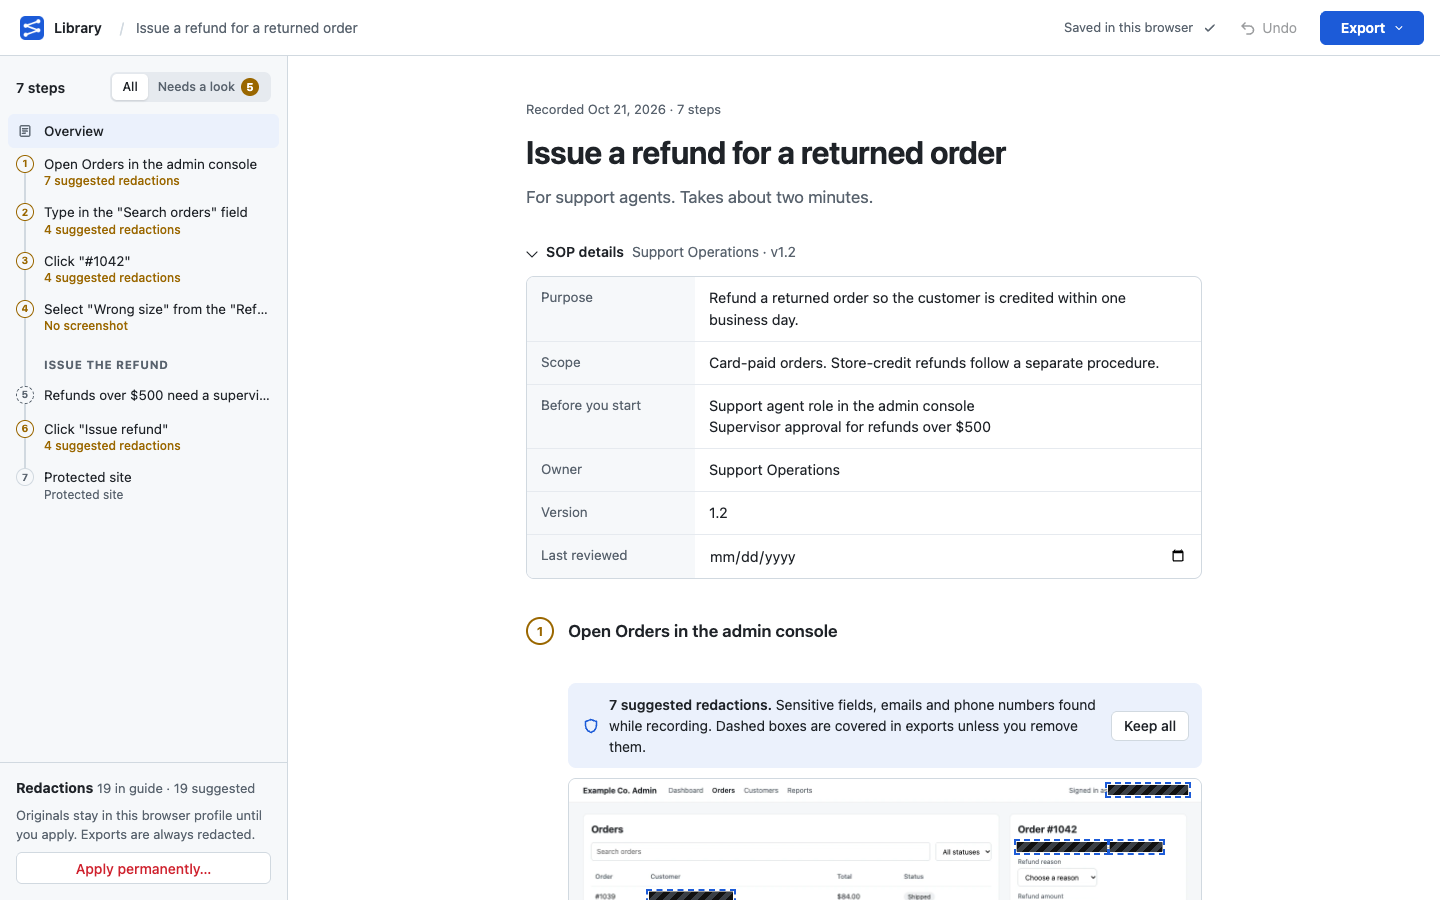Select sidebar step 1 with 7 suggested redactions
Screen dimensions: 1440x900
(x=143, y=172)
